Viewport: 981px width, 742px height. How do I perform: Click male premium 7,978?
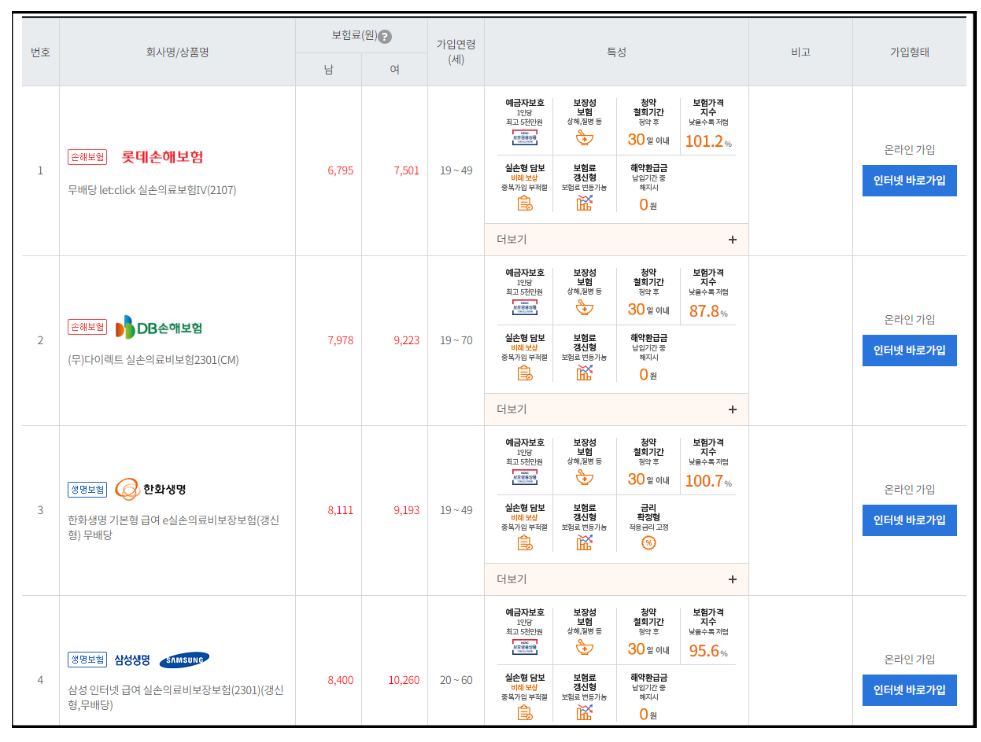(340, 340)
